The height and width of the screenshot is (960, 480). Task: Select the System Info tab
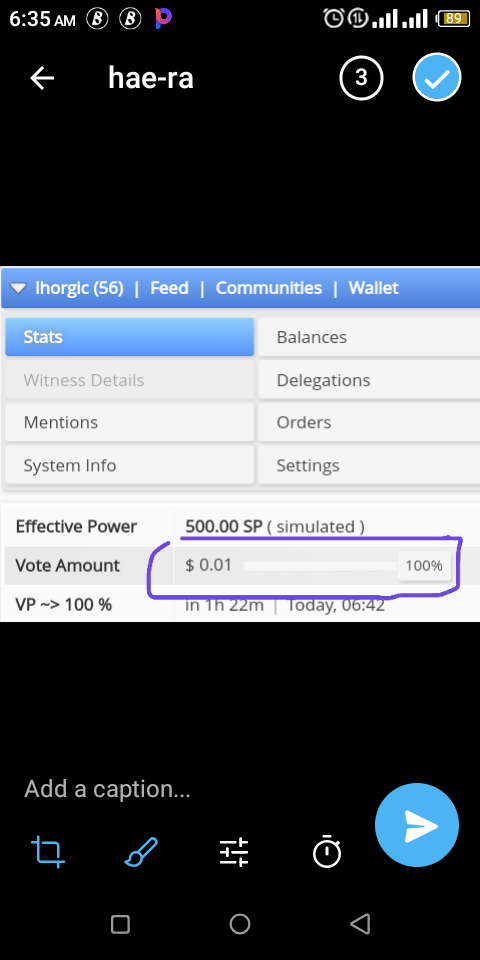coord(130,465)
